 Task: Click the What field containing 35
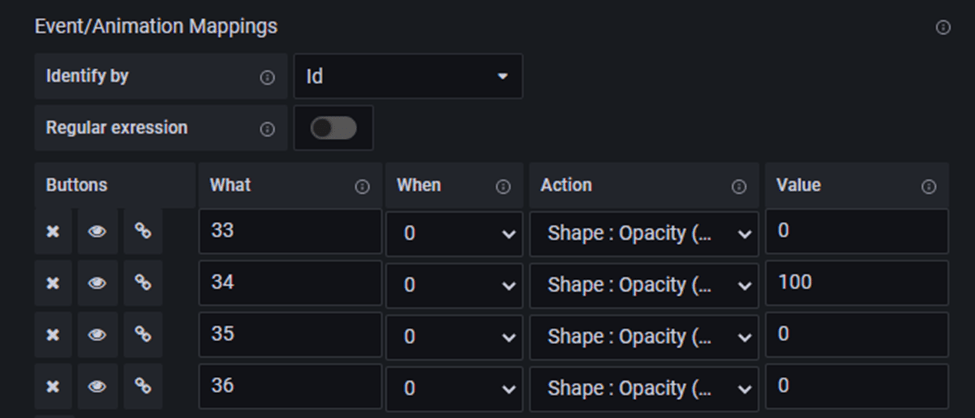(290, 335)
